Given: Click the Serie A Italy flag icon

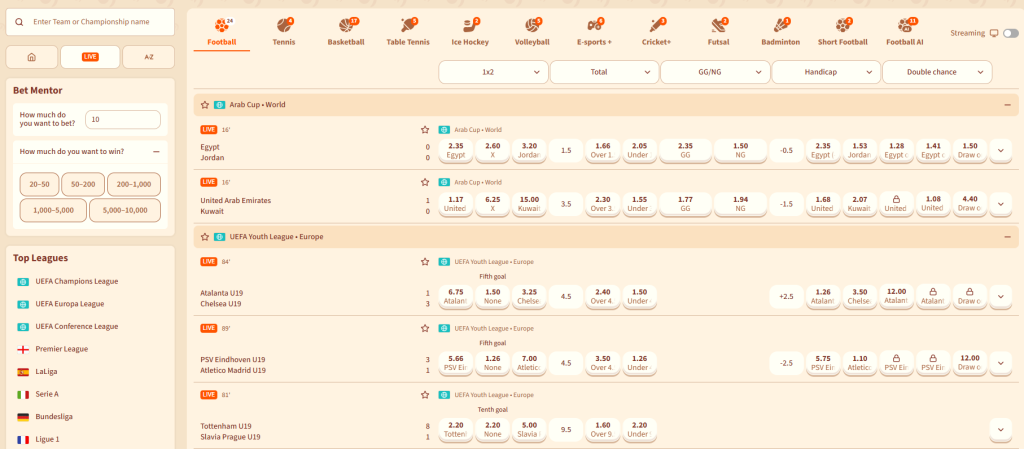Looking at the screenshot, I should point(23,394).
